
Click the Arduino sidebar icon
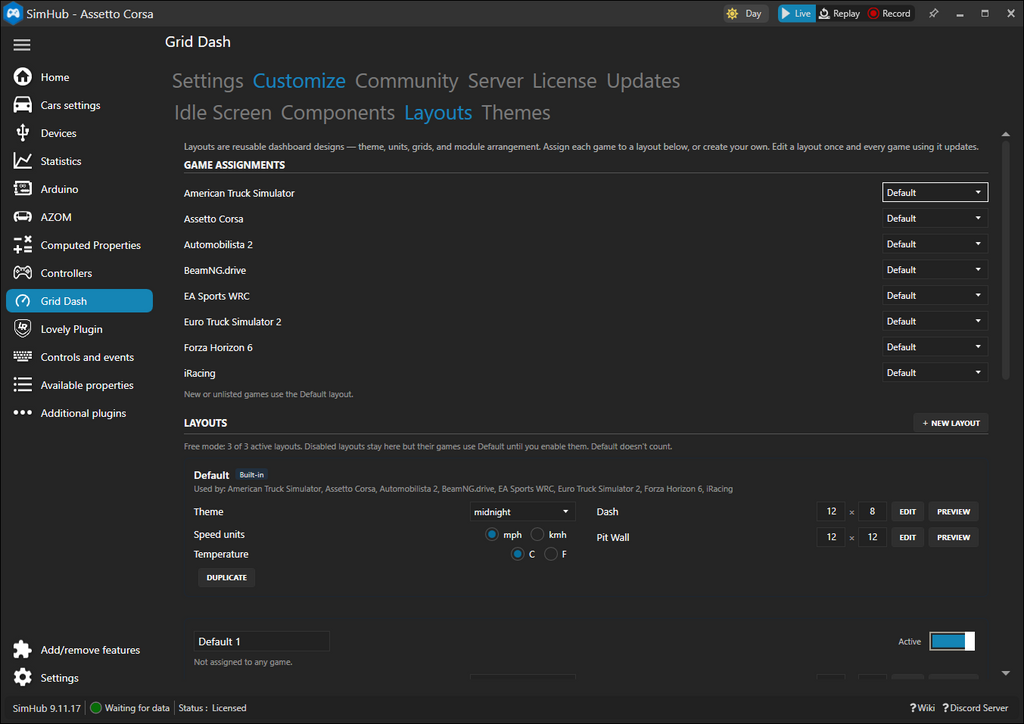(x=22, y=189)
